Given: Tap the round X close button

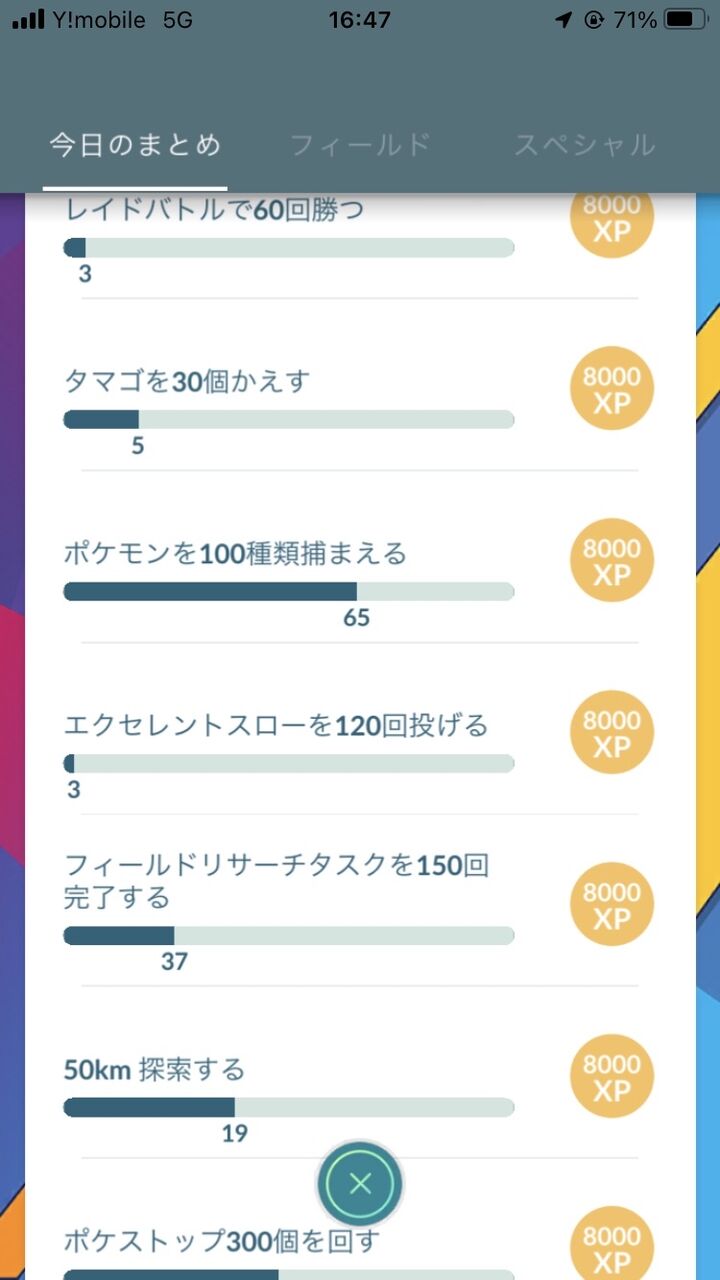Looking at the screenshot, I should tap(361, 1184).
